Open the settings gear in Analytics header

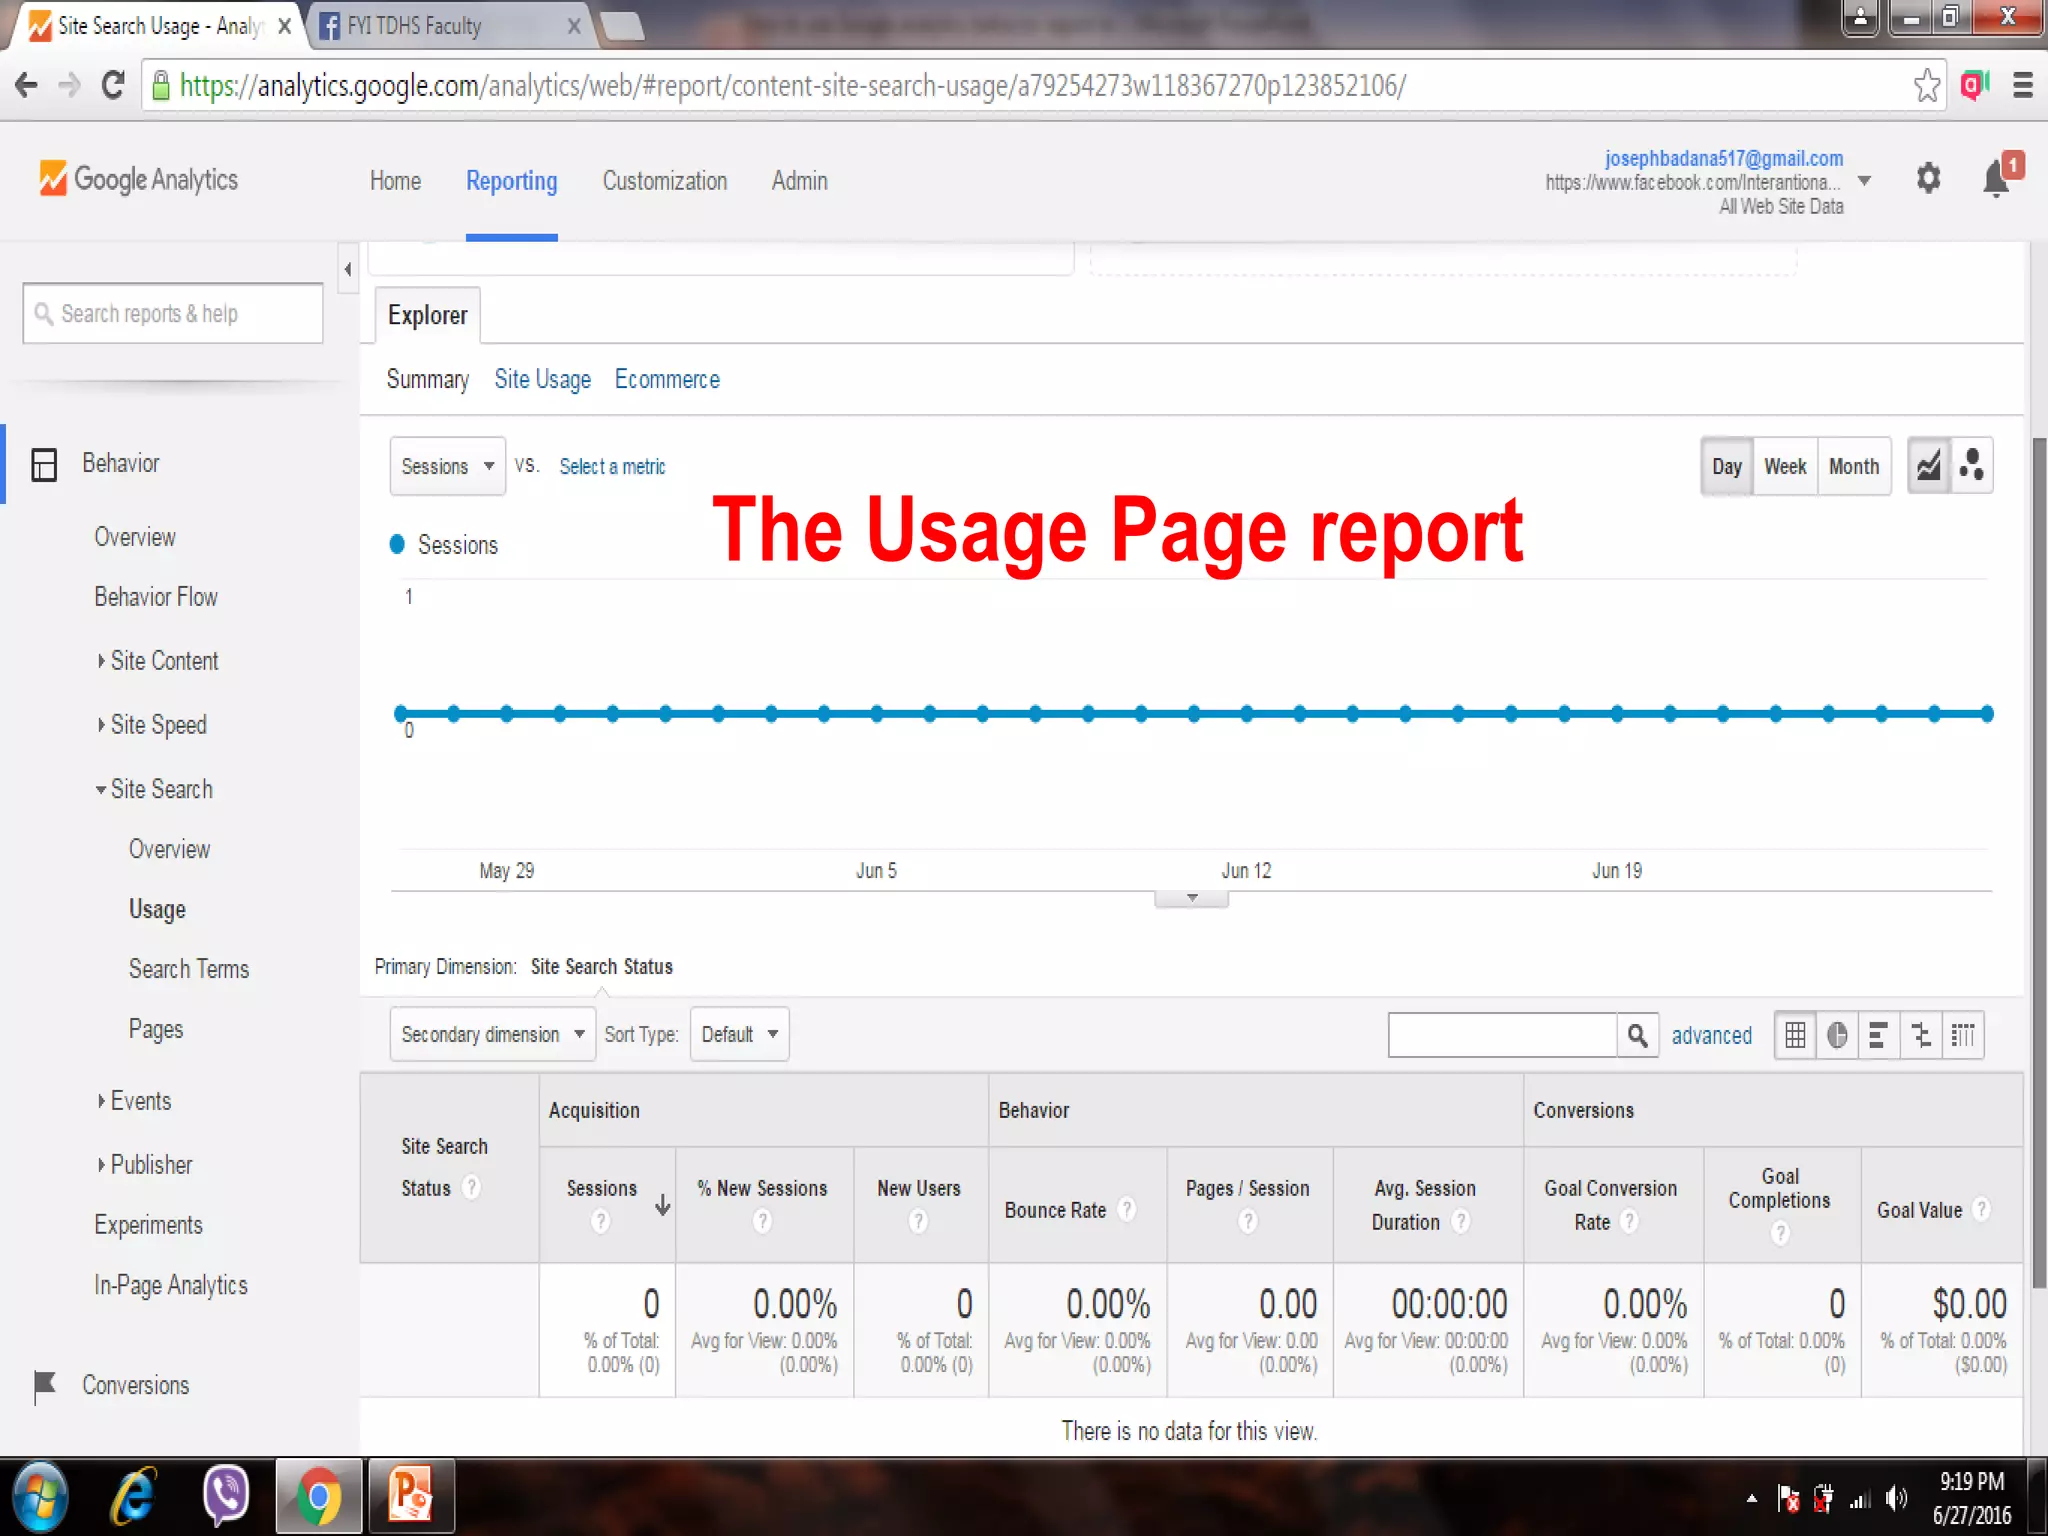(x=1928, y=179)
